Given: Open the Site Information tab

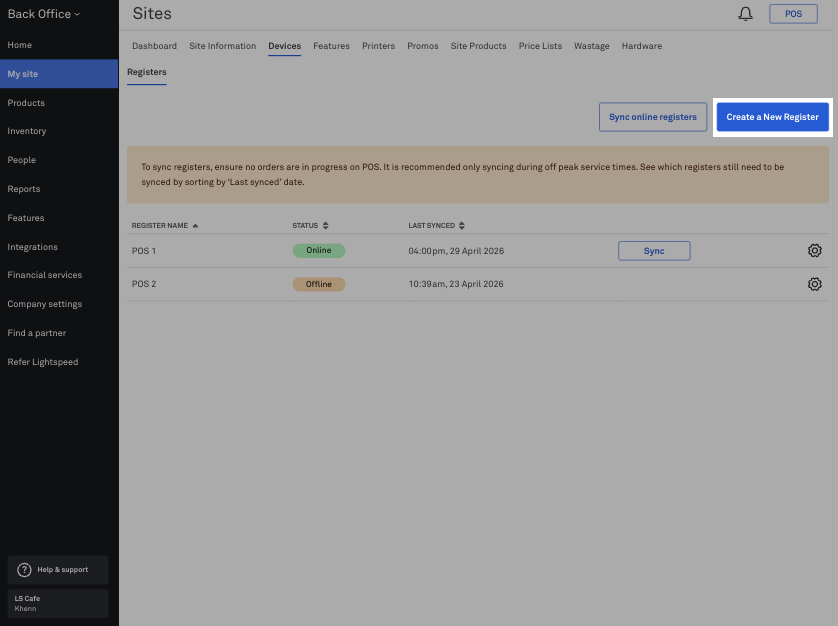Looking at the screenshot, I should coord(222,46).
